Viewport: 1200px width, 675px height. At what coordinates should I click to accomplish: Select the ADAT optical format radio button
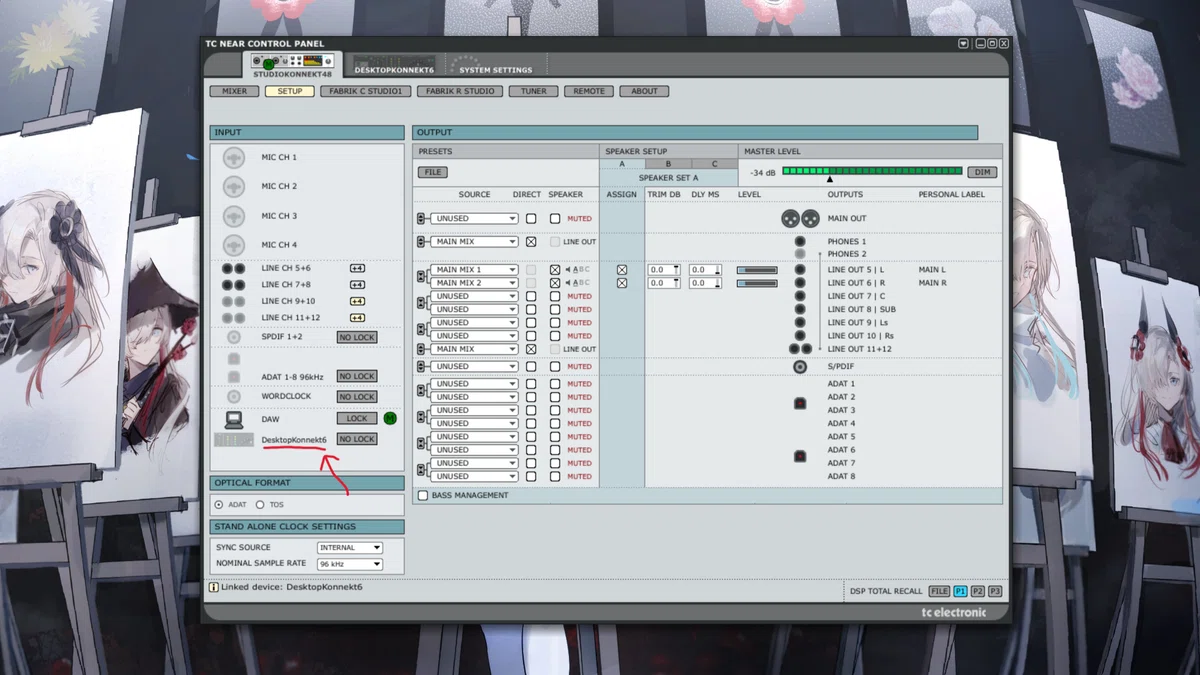click(x=219, y=505)
